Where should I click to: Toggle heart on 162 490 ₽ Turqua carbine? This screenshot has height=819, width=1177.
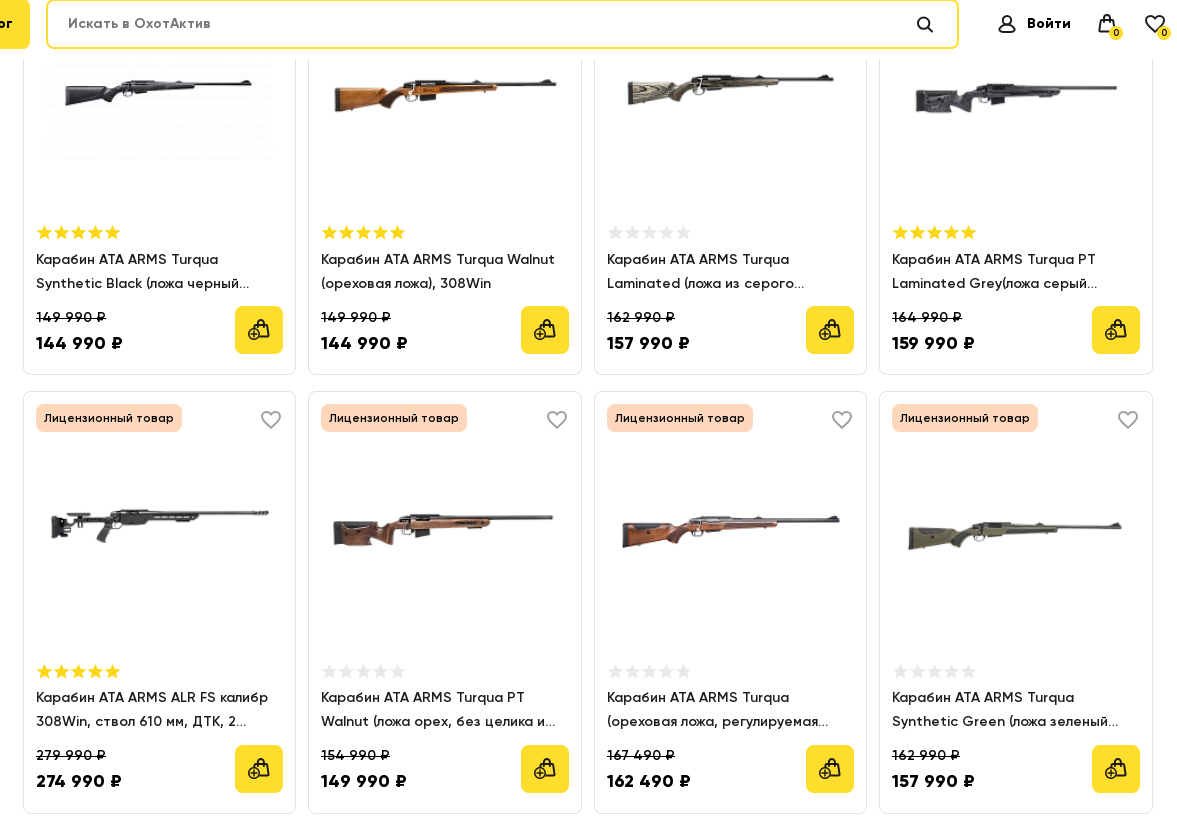pyautogui.click(x=842, y=420)
